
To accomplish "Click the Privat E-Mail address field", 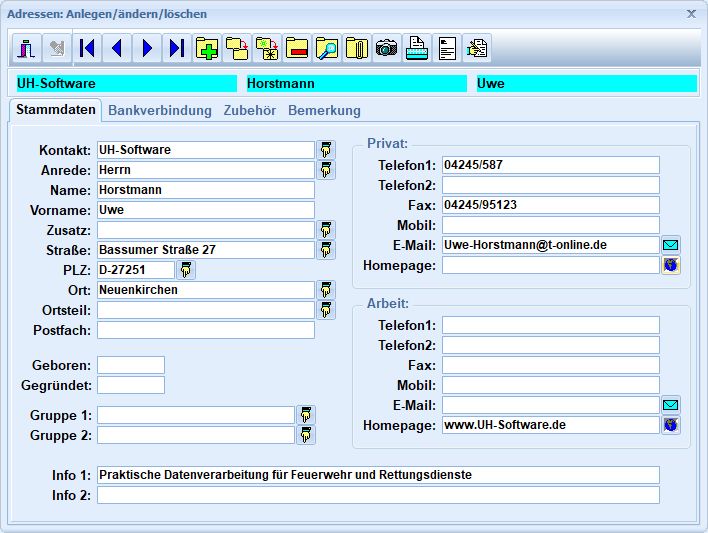I will click(551, 245).
